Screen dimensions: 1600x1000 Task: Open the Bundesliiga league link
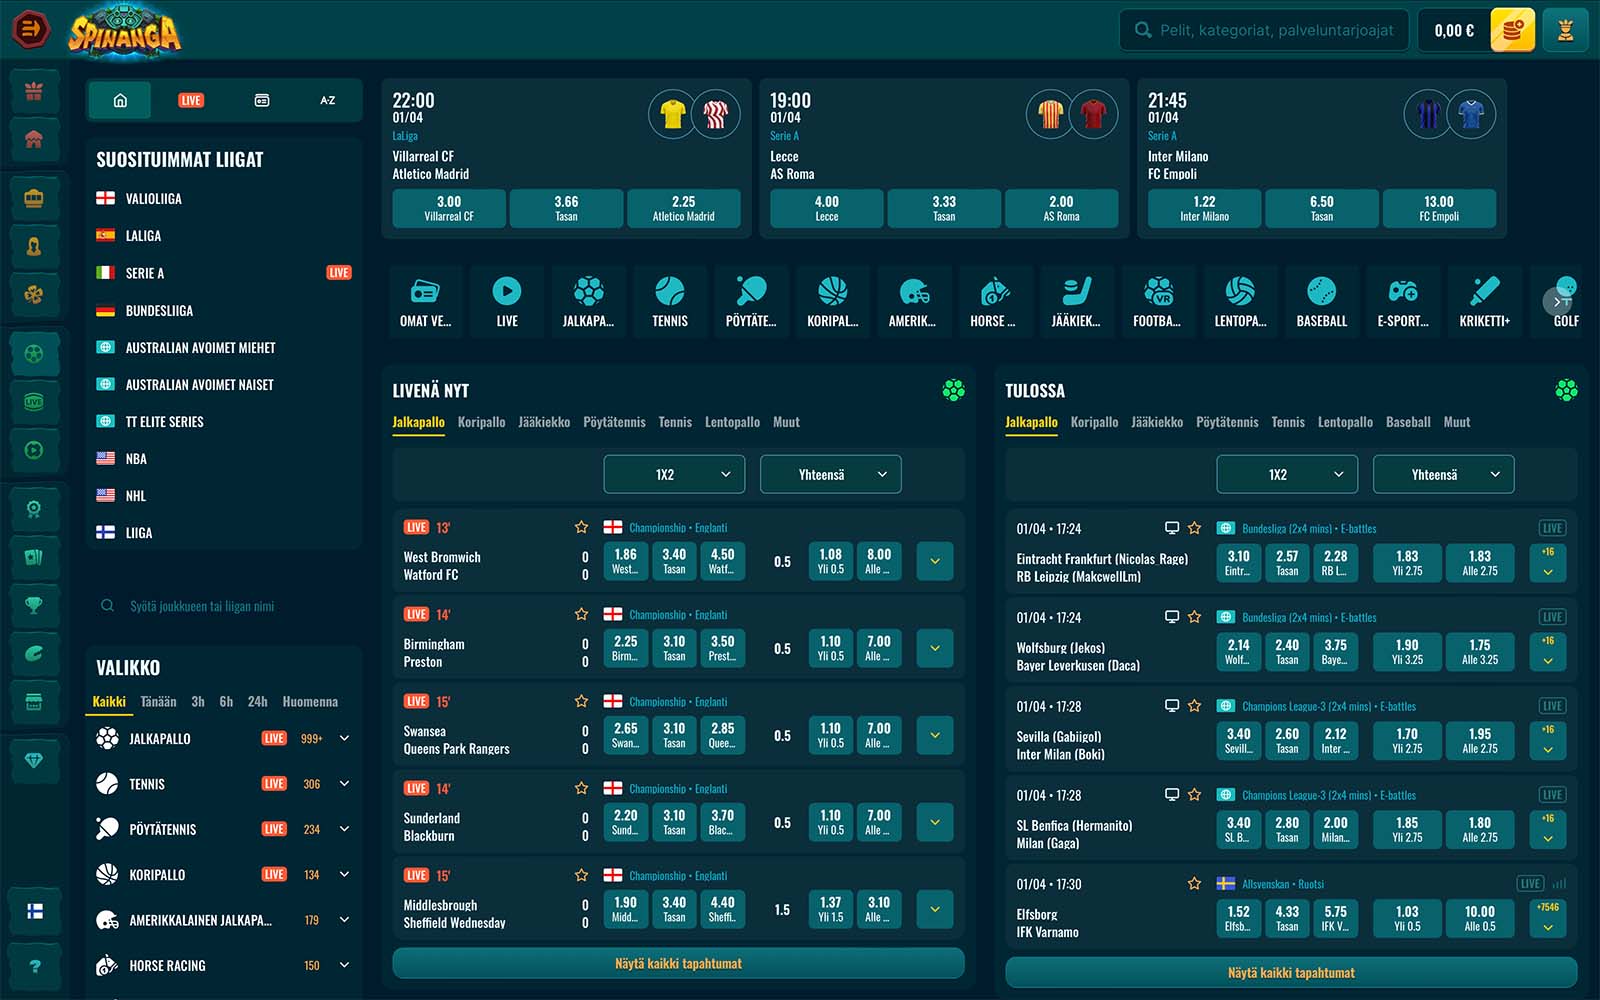pos(159,311)
